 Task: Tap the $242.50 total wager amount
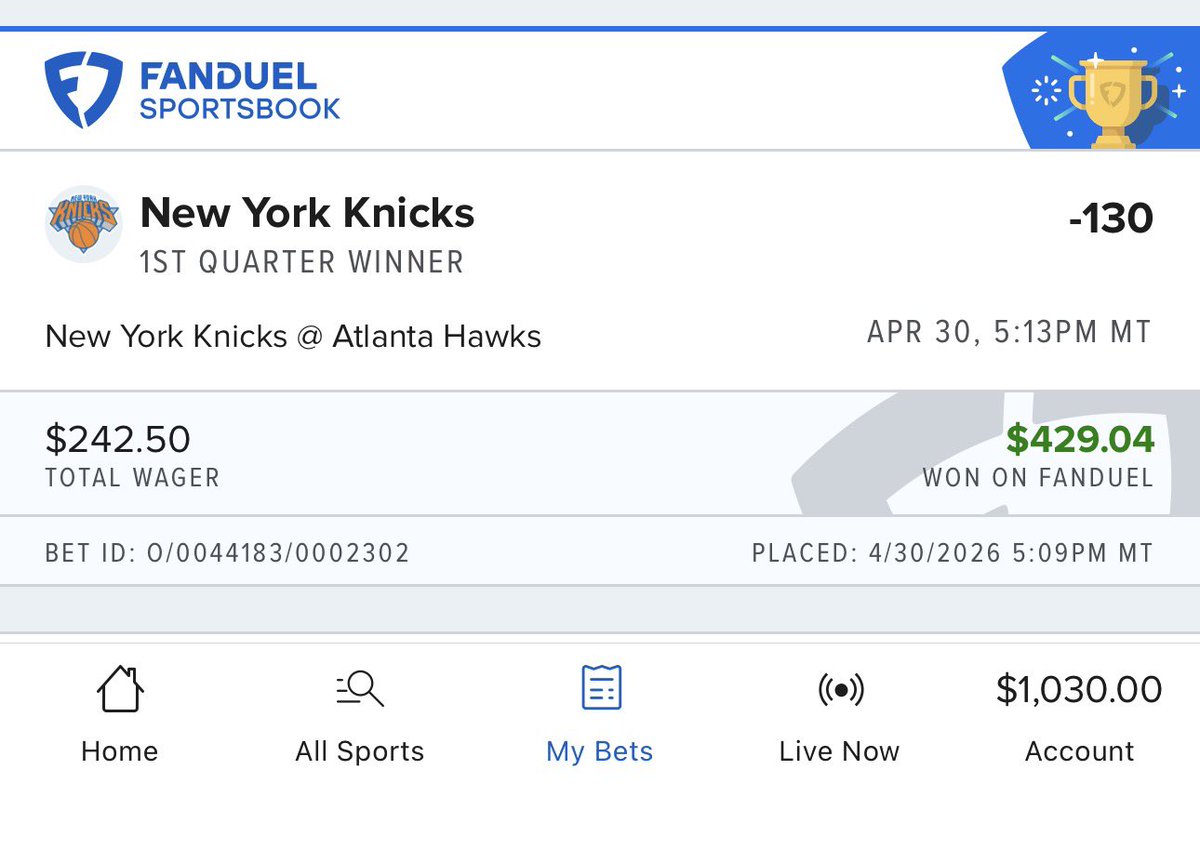[118, 439]
